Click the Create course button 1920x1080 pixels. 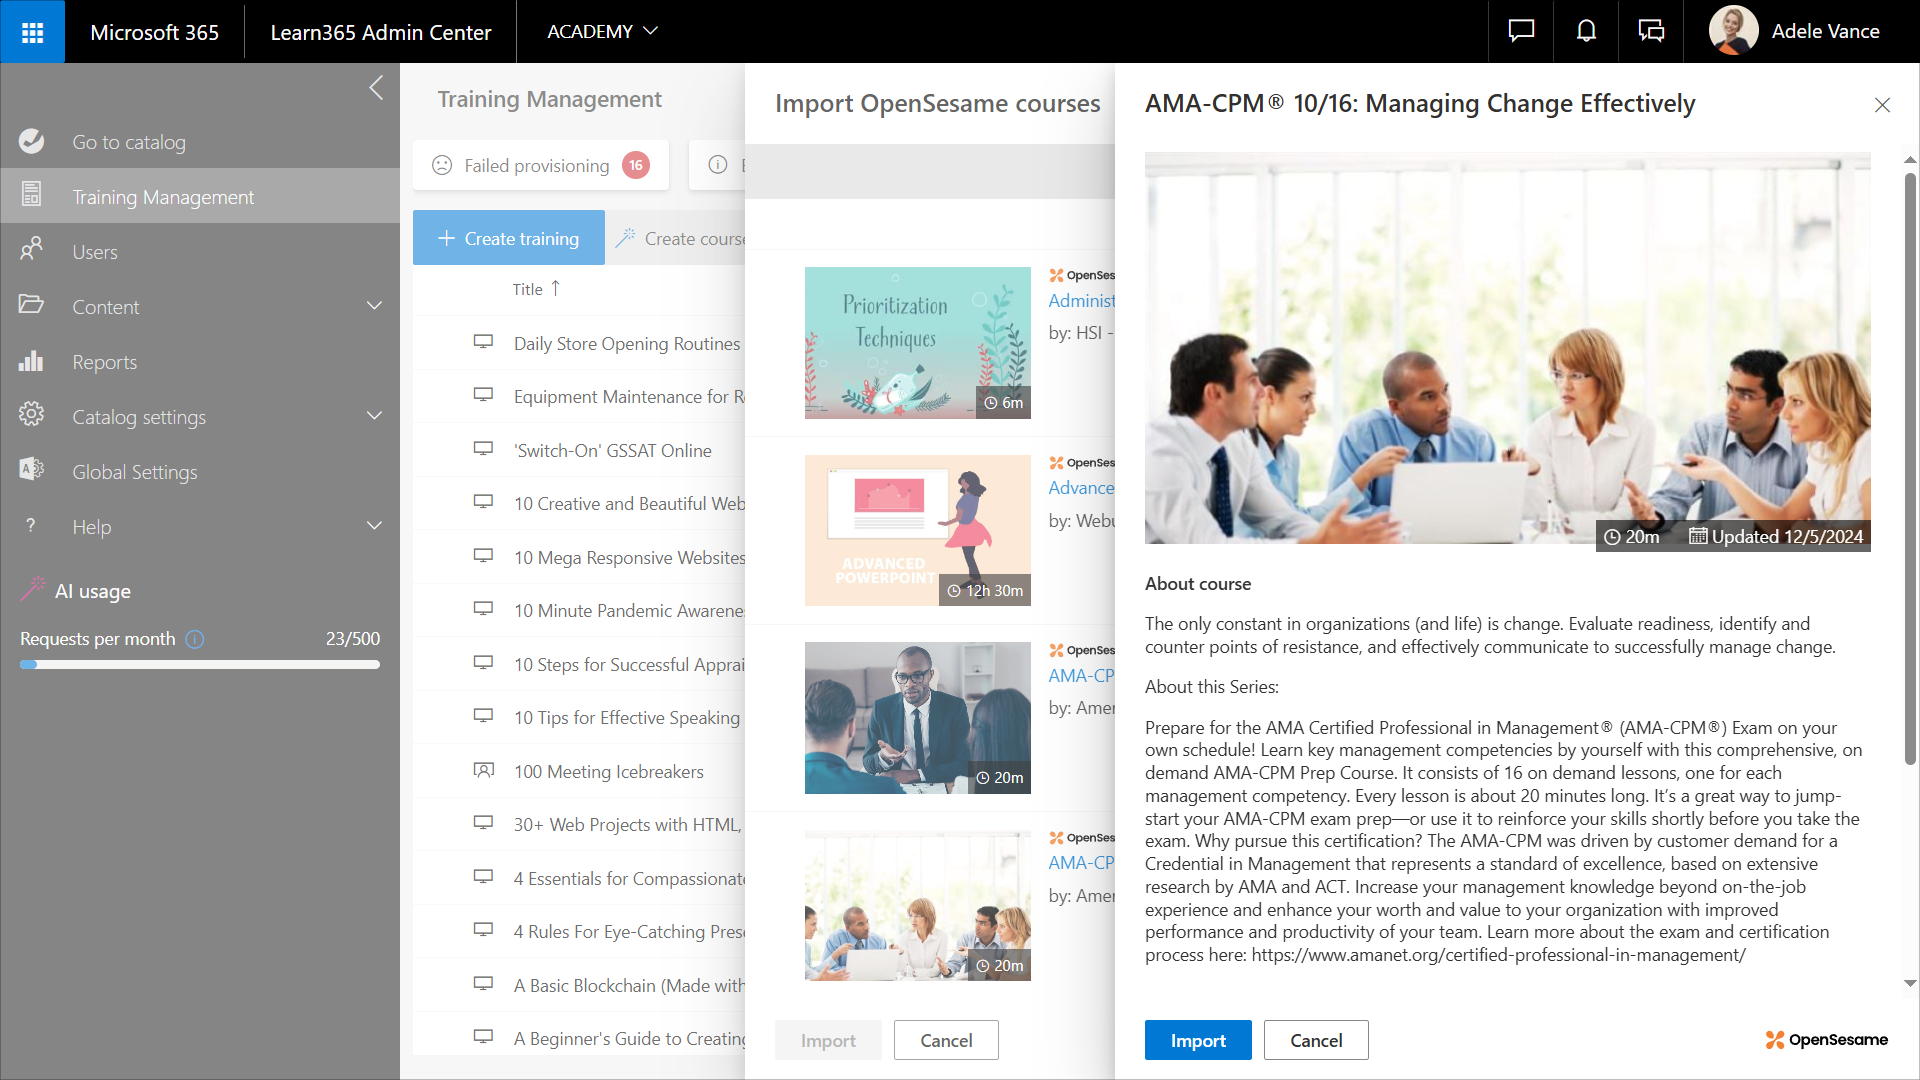(x=680, y=238)
